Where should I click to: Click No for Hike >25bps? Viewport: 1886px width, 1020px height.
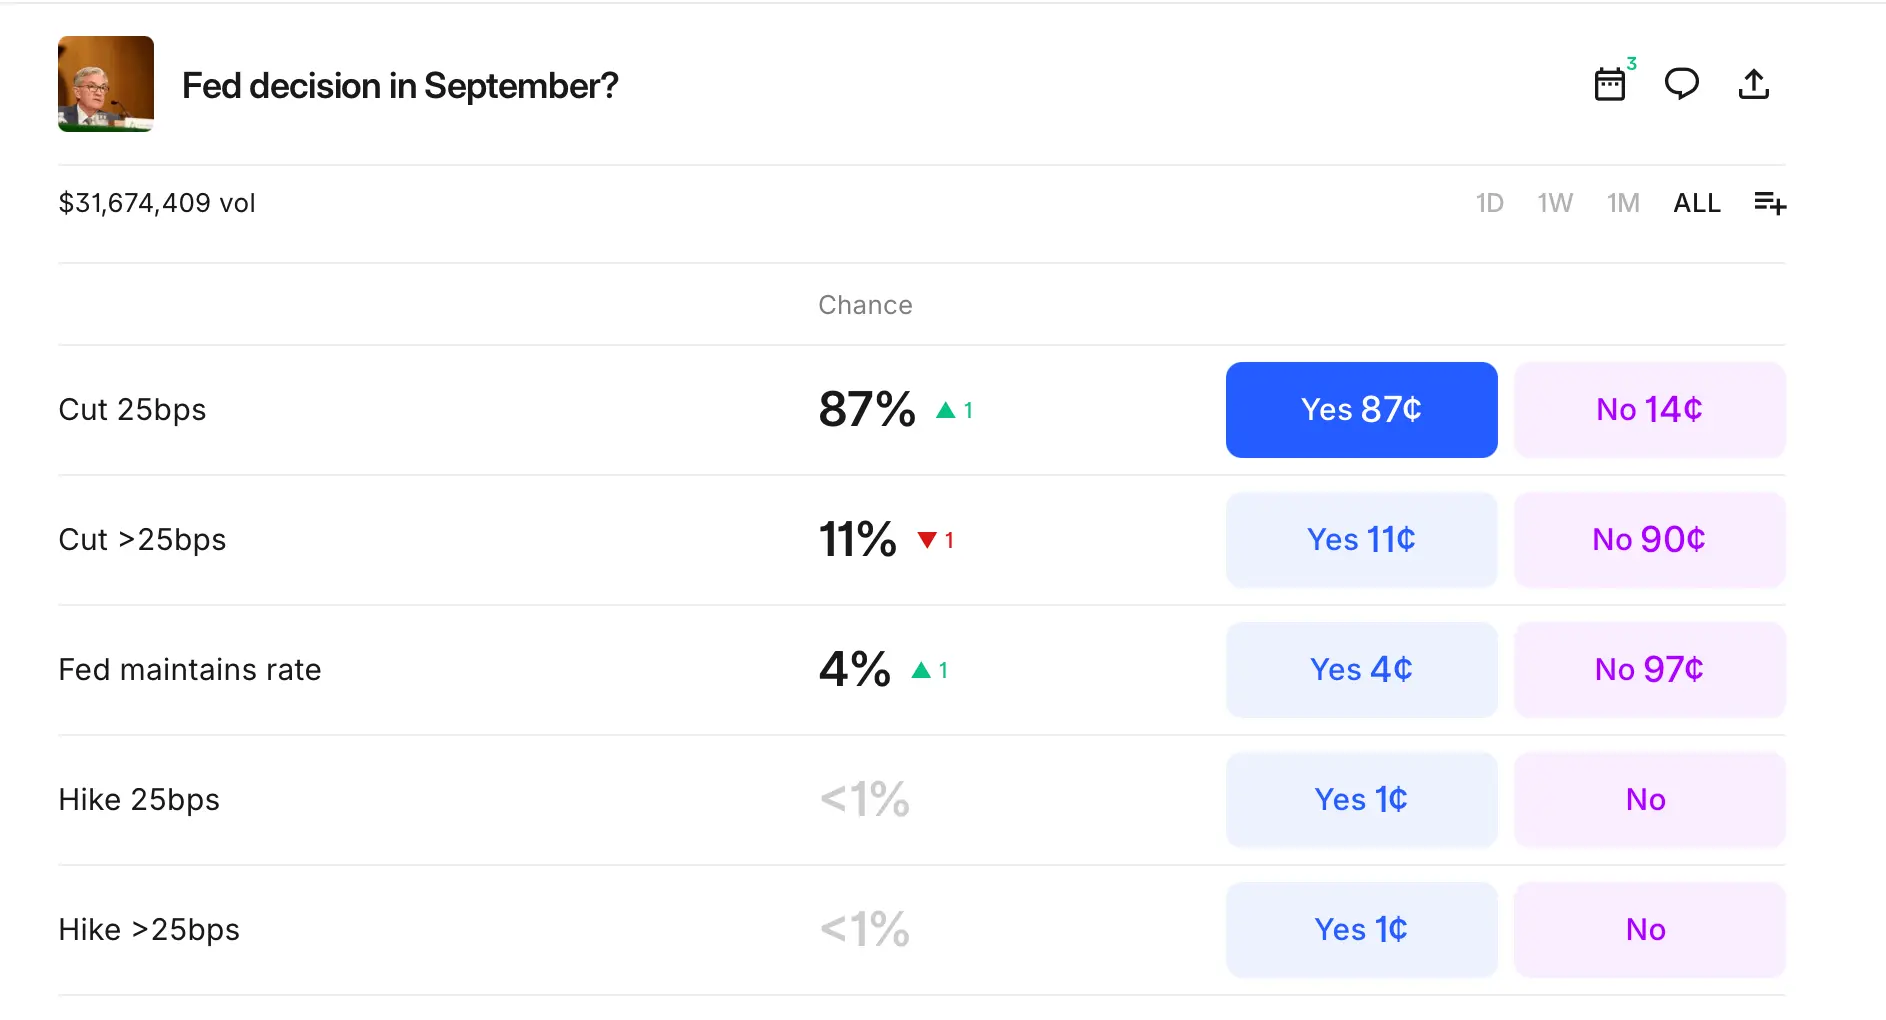[x=1650, y=930]
